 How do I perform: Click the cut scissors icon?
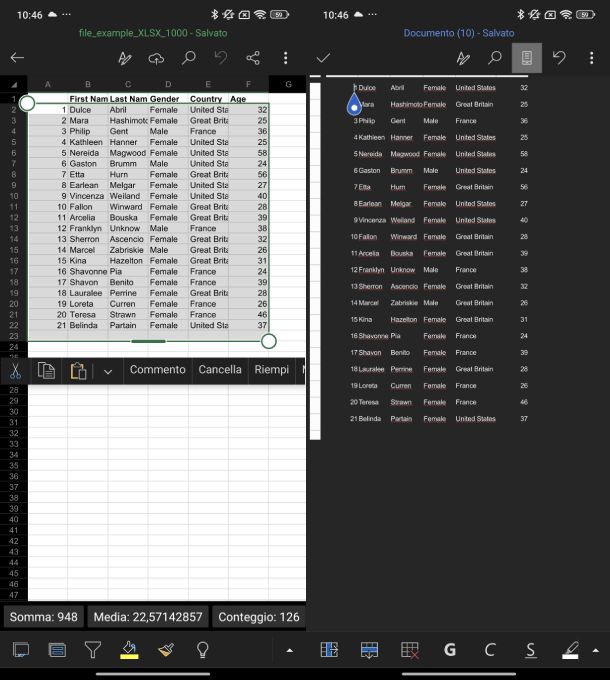pyautogui.click(x=16, y=370)
